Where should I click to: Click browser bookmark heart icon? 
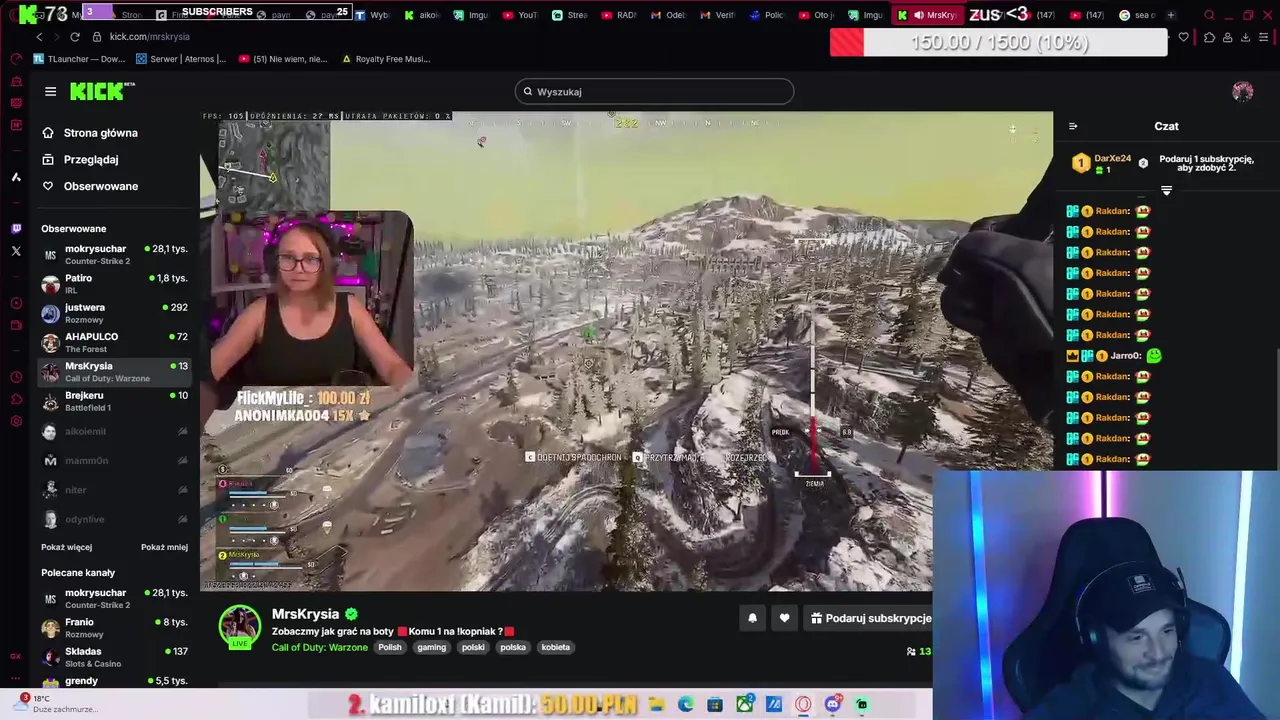pos(1184,37)
